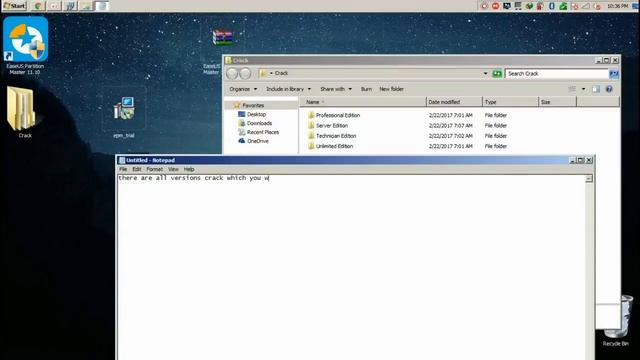This screenshot has width=640, height=360.
Task: Click the search magnifier icon in Explorer
Action: click(x=613, y=74)
